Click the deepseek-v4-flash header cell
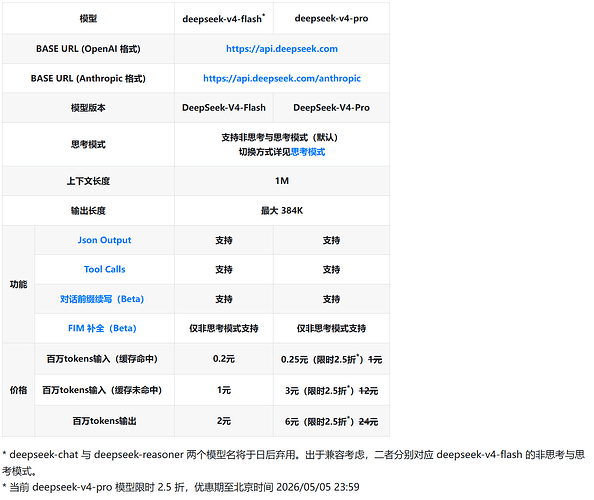 [224, 18]
